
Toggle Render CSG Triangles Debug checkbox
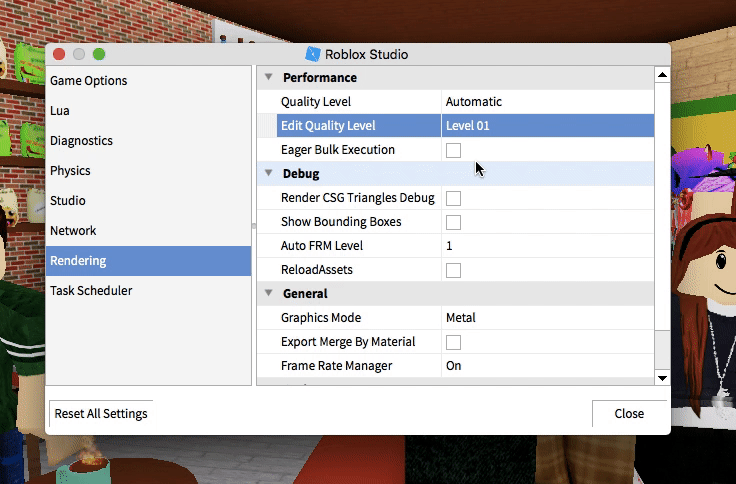pos(453,198)
